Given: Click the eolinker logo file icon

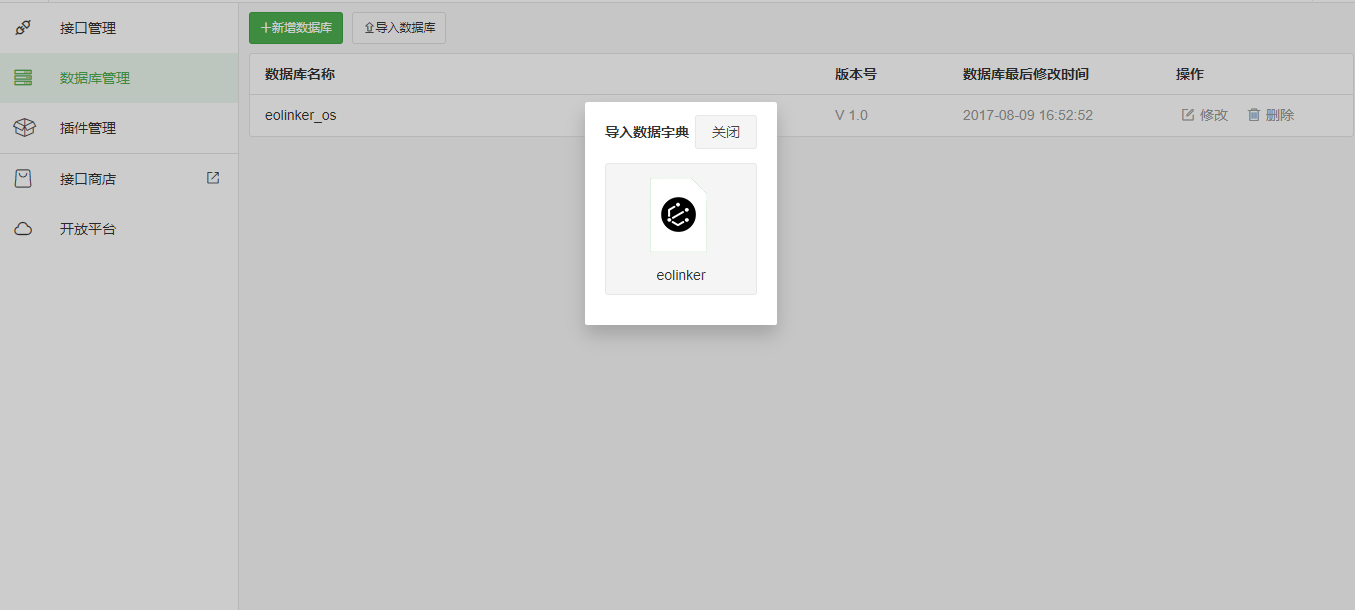Looking at the screenshot, I should tap(679, 214).
